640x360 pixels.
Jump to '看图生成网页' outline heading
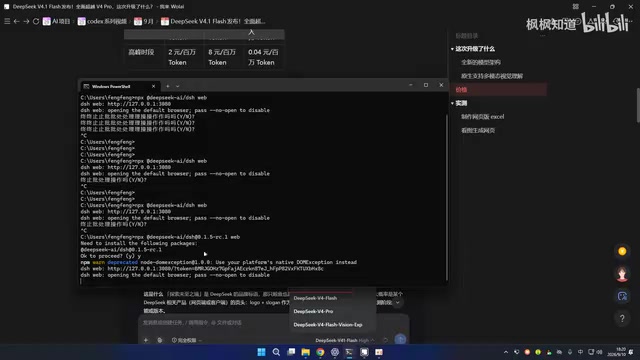point(478,131)
